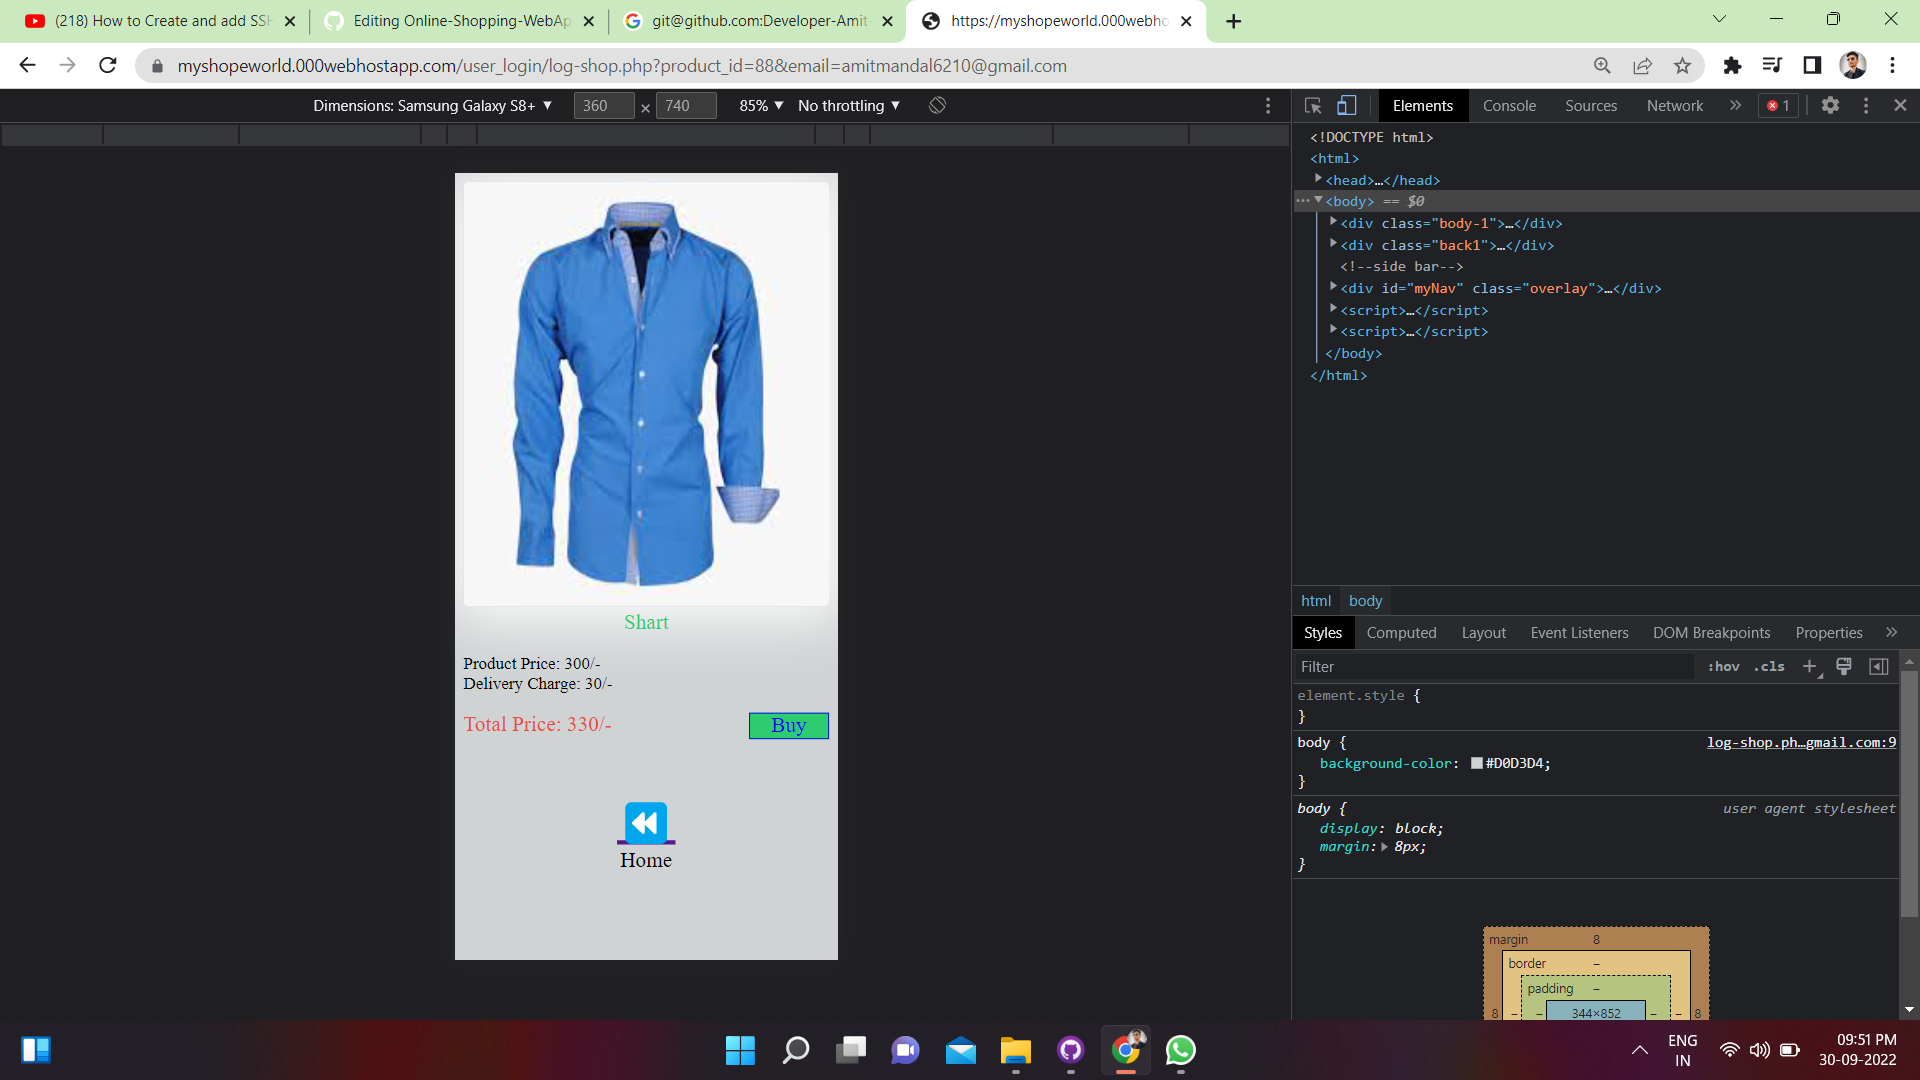Switch to the Console tab
This screenshot has width=1920, height=1080.
(1509, 105)
